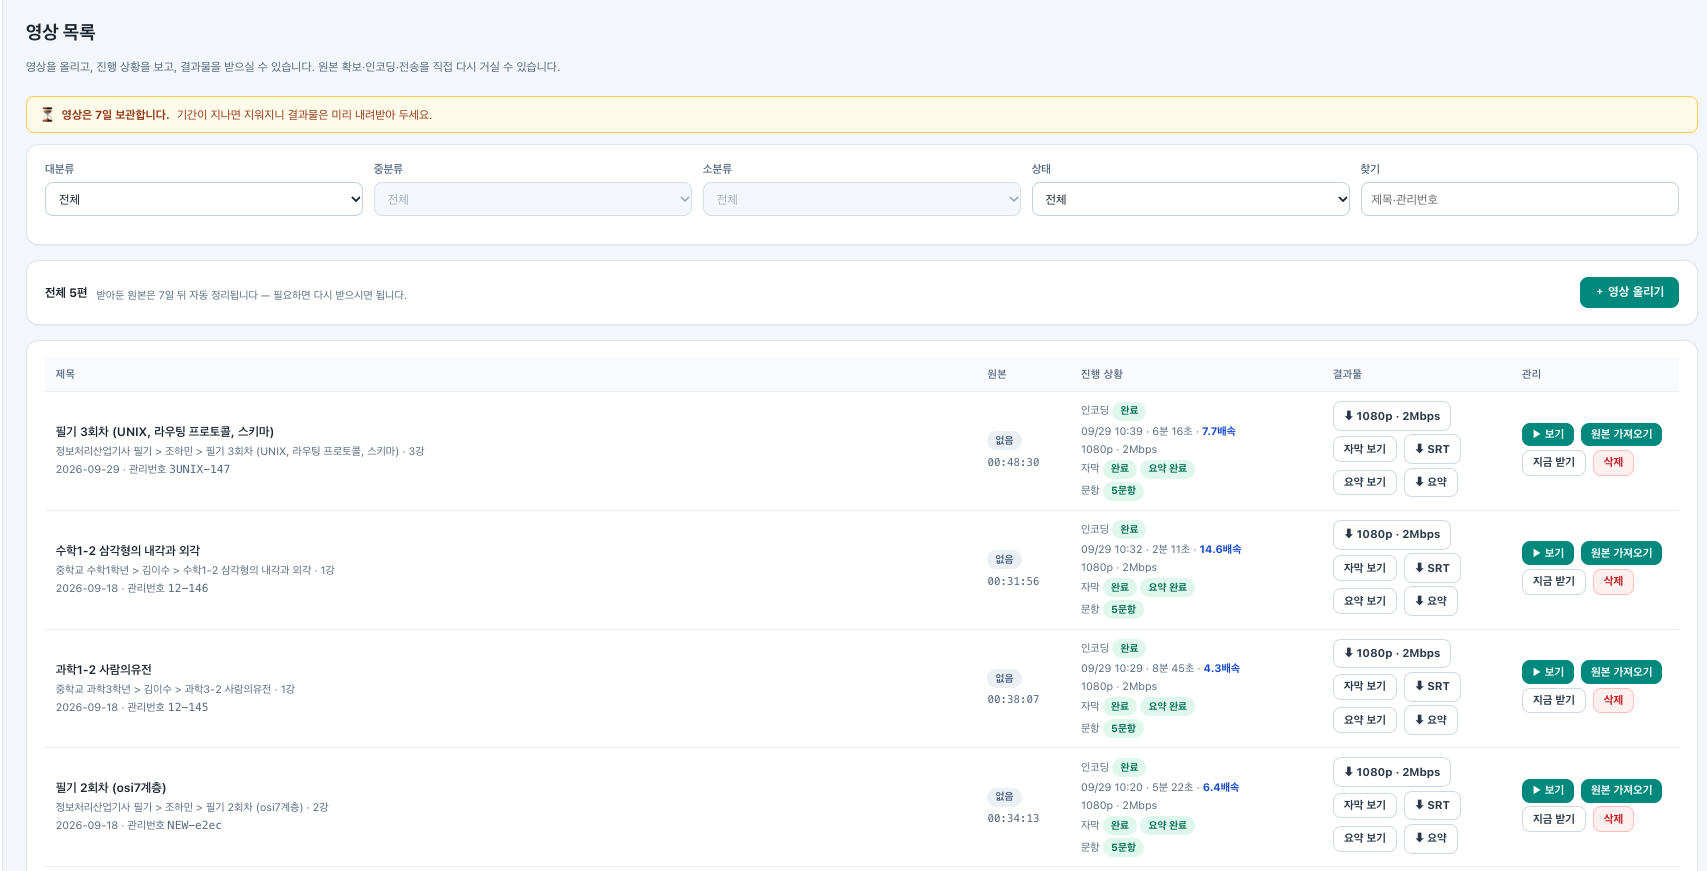Expand the 소분류 dropdown
The image size is (1707, 871).
pos(862,199)
